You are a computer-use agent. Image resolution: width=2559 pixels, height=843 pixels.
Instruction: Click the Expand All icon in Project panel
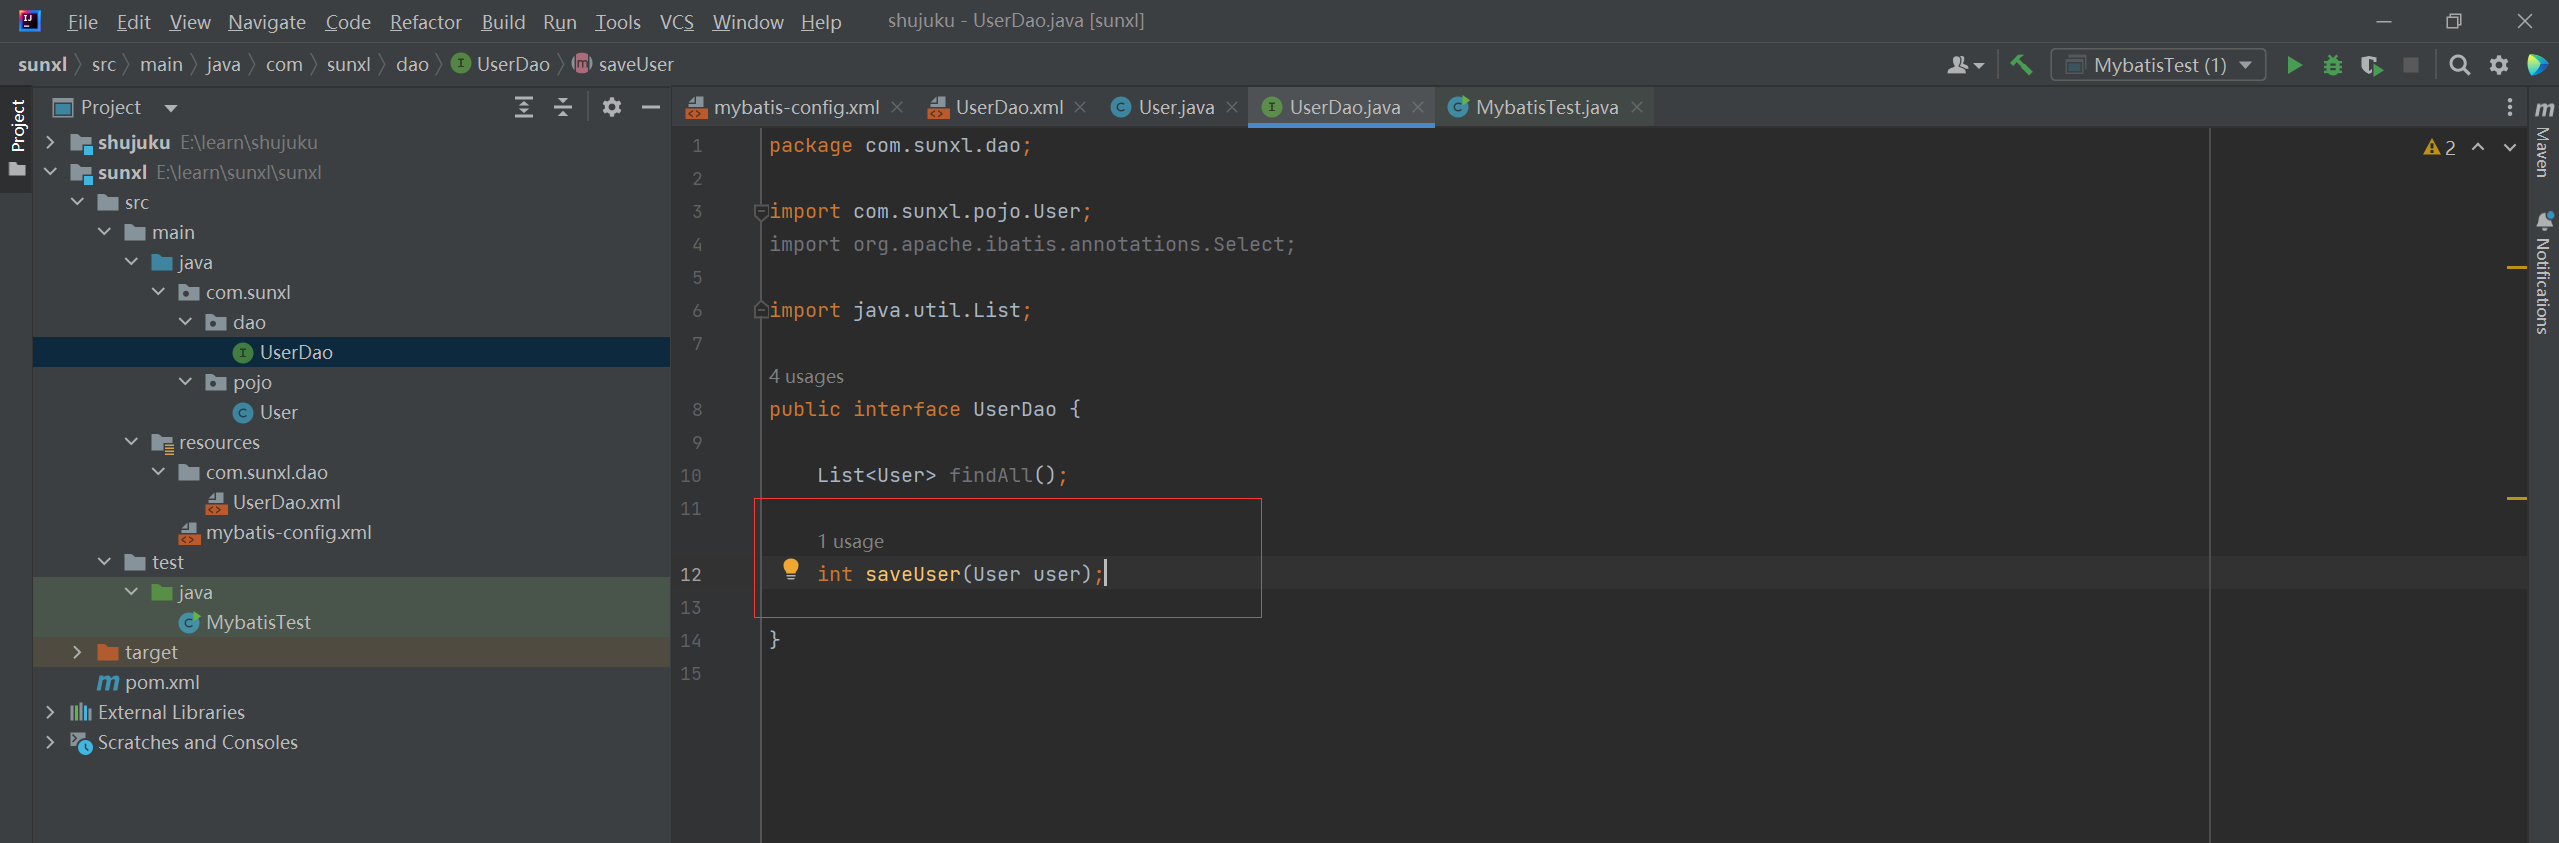[523, 107]
